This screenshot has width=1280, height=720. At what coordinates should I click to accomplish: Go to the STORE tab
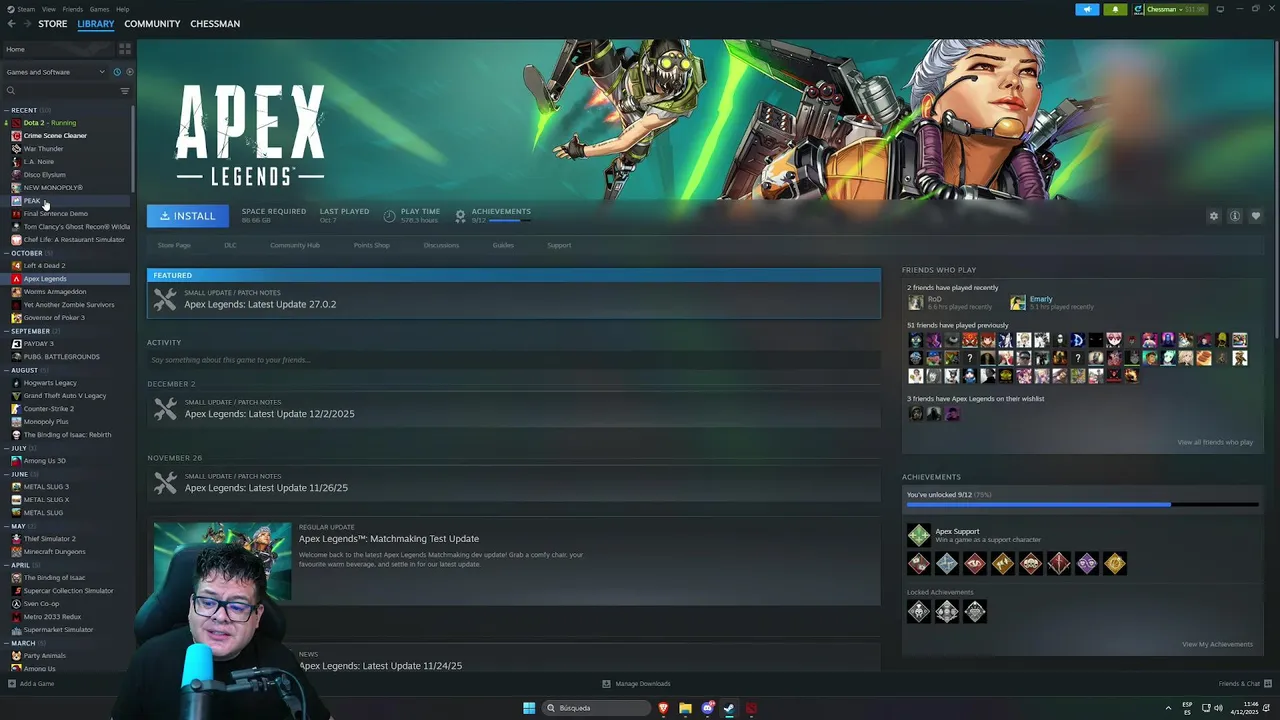[x=53, y=23]
